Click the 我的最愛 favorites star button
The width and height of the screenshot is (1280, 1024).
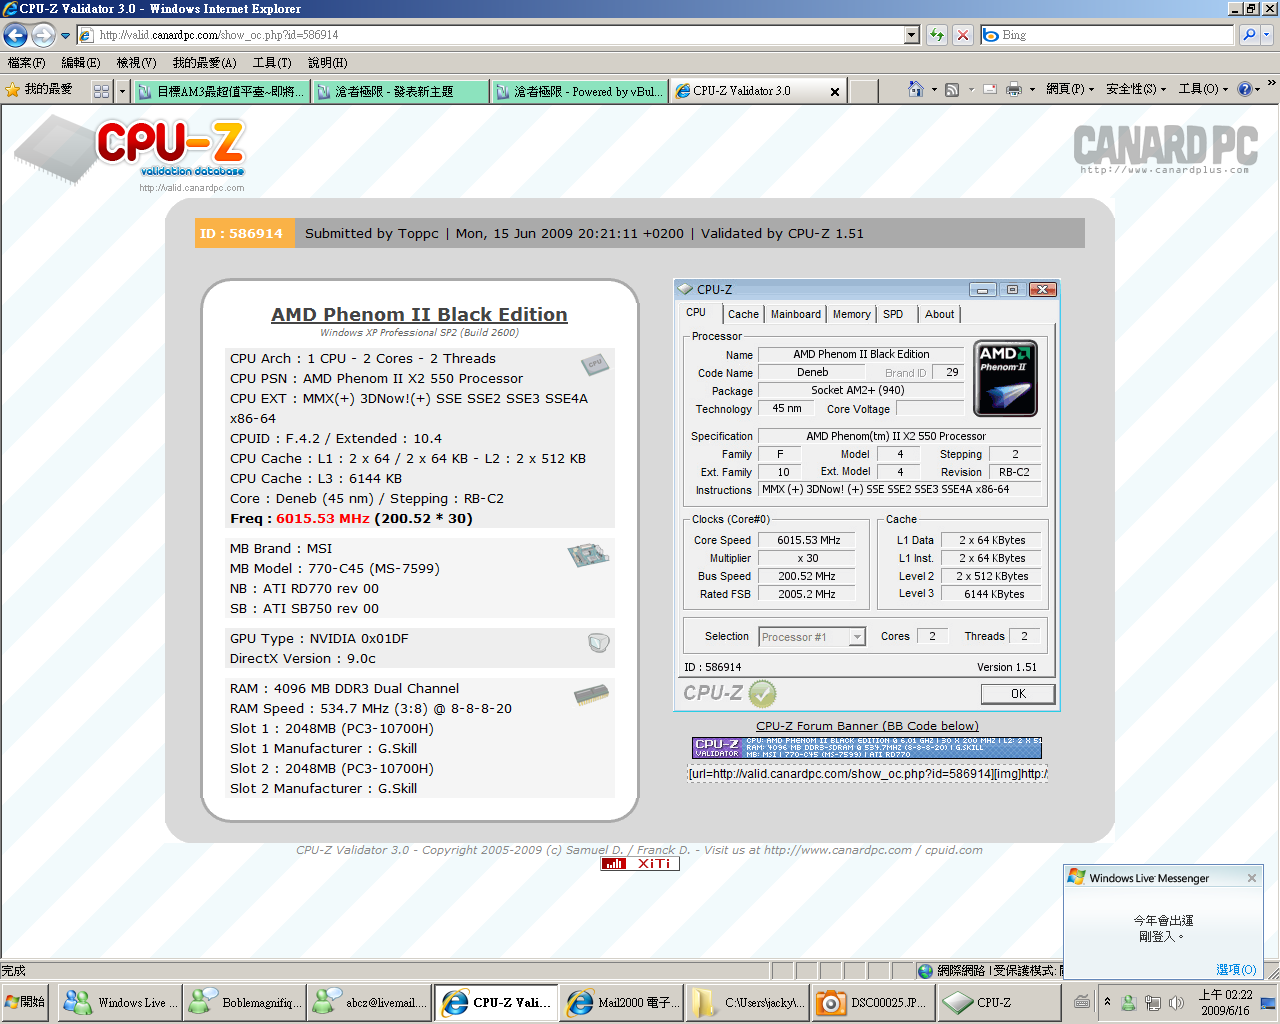(39, 90)
